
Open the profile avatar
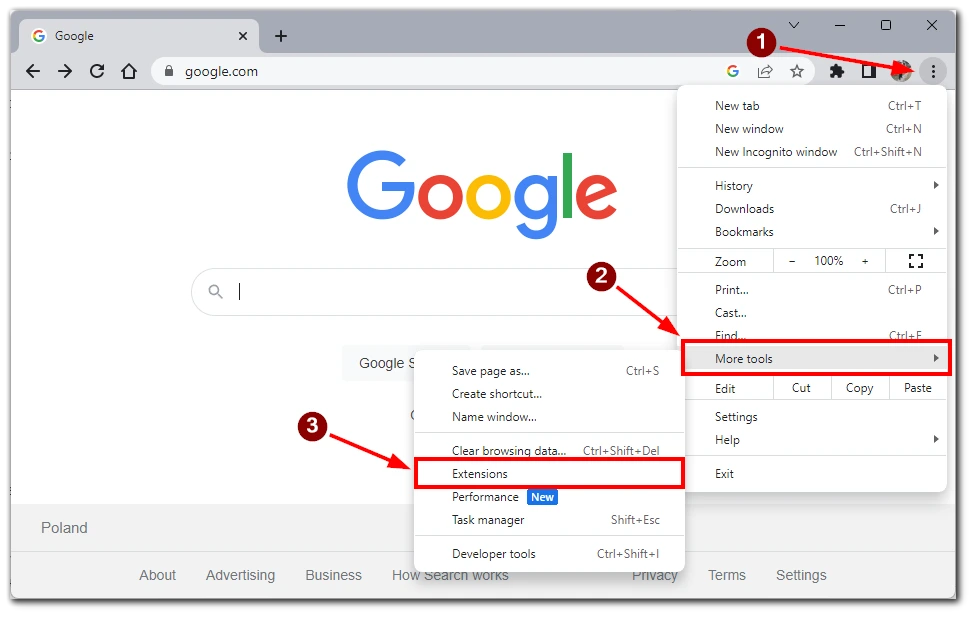901,71
